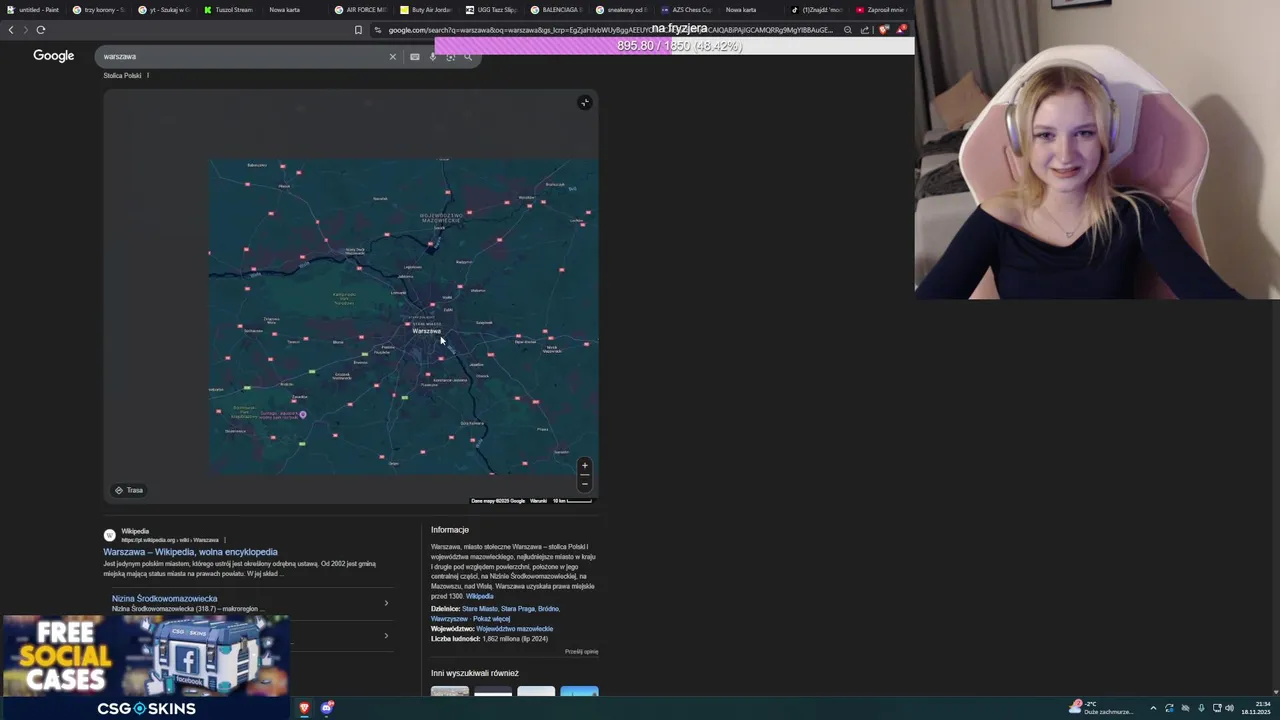Click Prześlij opinię feedback link
The image size is (1280, 720).
(x=581, y=652)
